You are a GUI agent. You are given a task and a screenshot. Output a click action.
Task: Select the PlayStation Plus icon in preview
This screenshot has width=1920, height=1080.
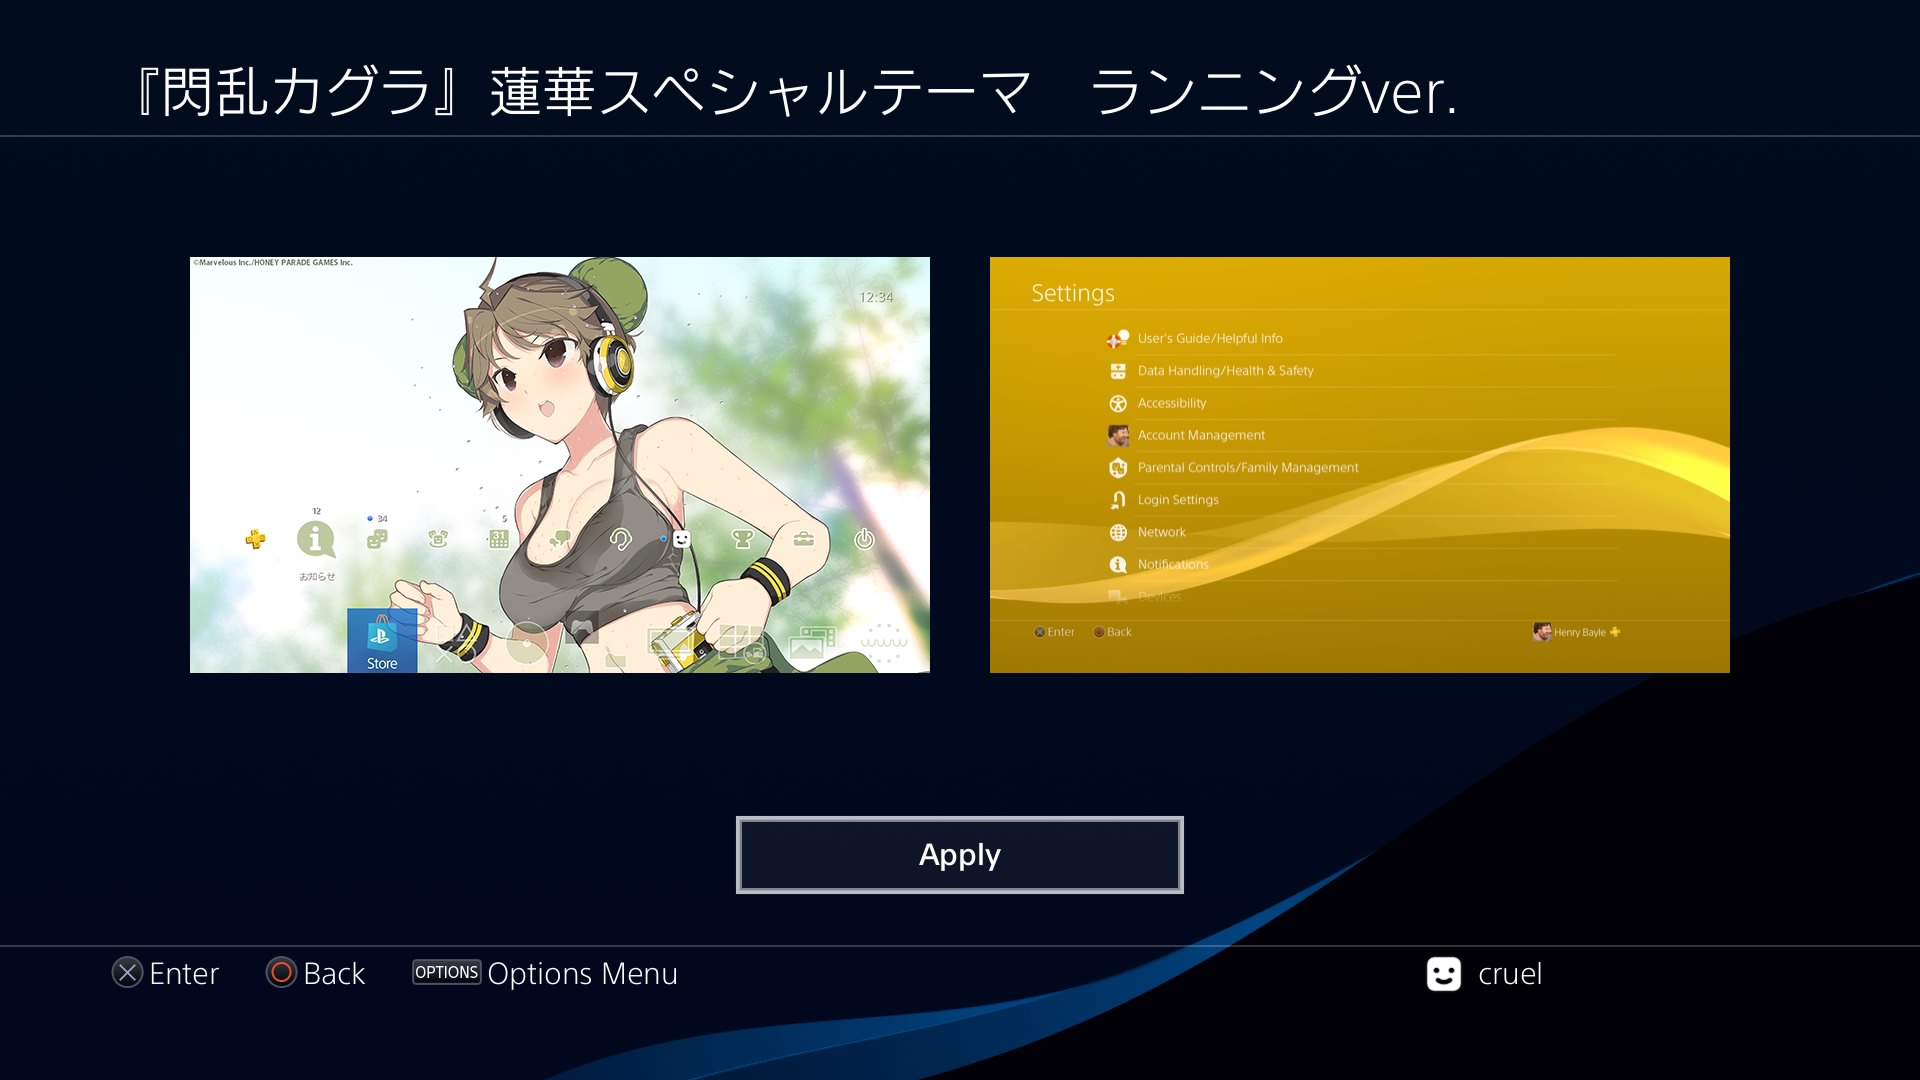[x=255, y=539]
